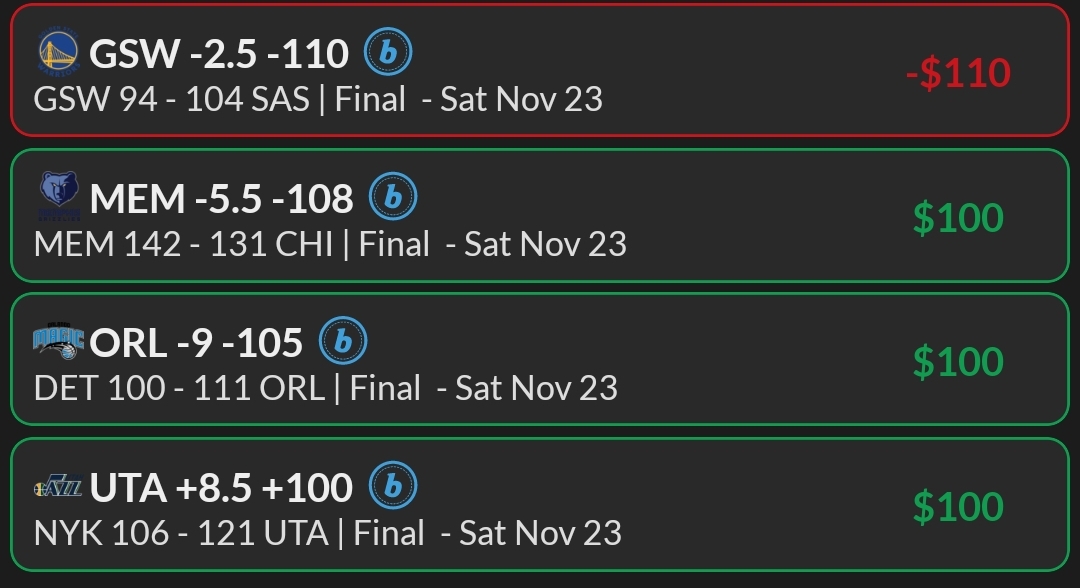Click the Memphis Grizzlies team logo
Screen dimensions: 1080x588
point(59,194)
